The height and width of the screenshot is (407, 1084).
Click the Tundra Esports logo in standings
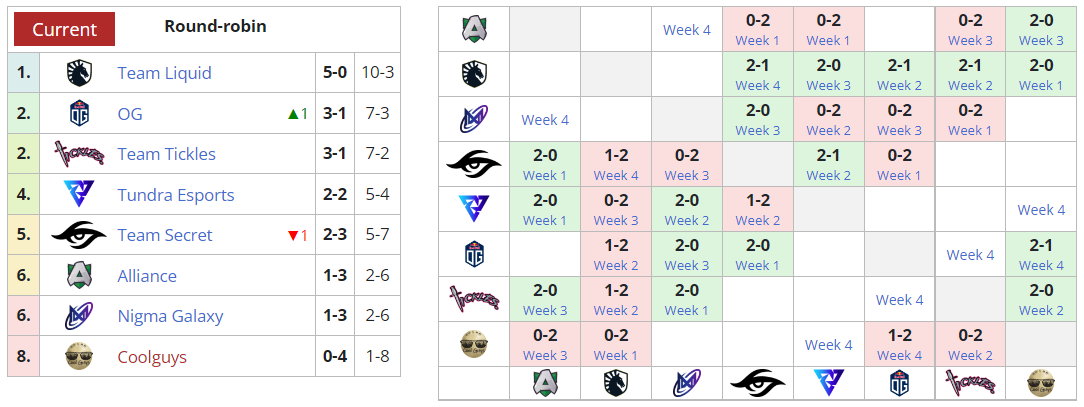tap(78, 195)
